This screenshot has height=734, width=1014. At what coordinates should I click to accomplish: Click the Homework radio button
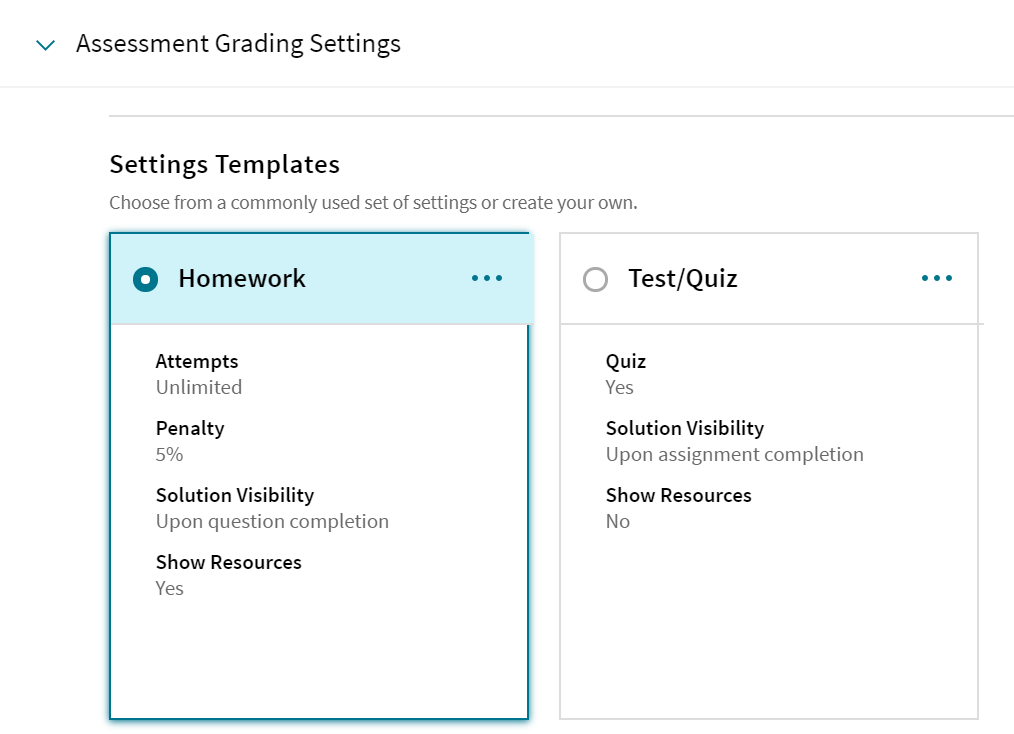tap(145, 279)
